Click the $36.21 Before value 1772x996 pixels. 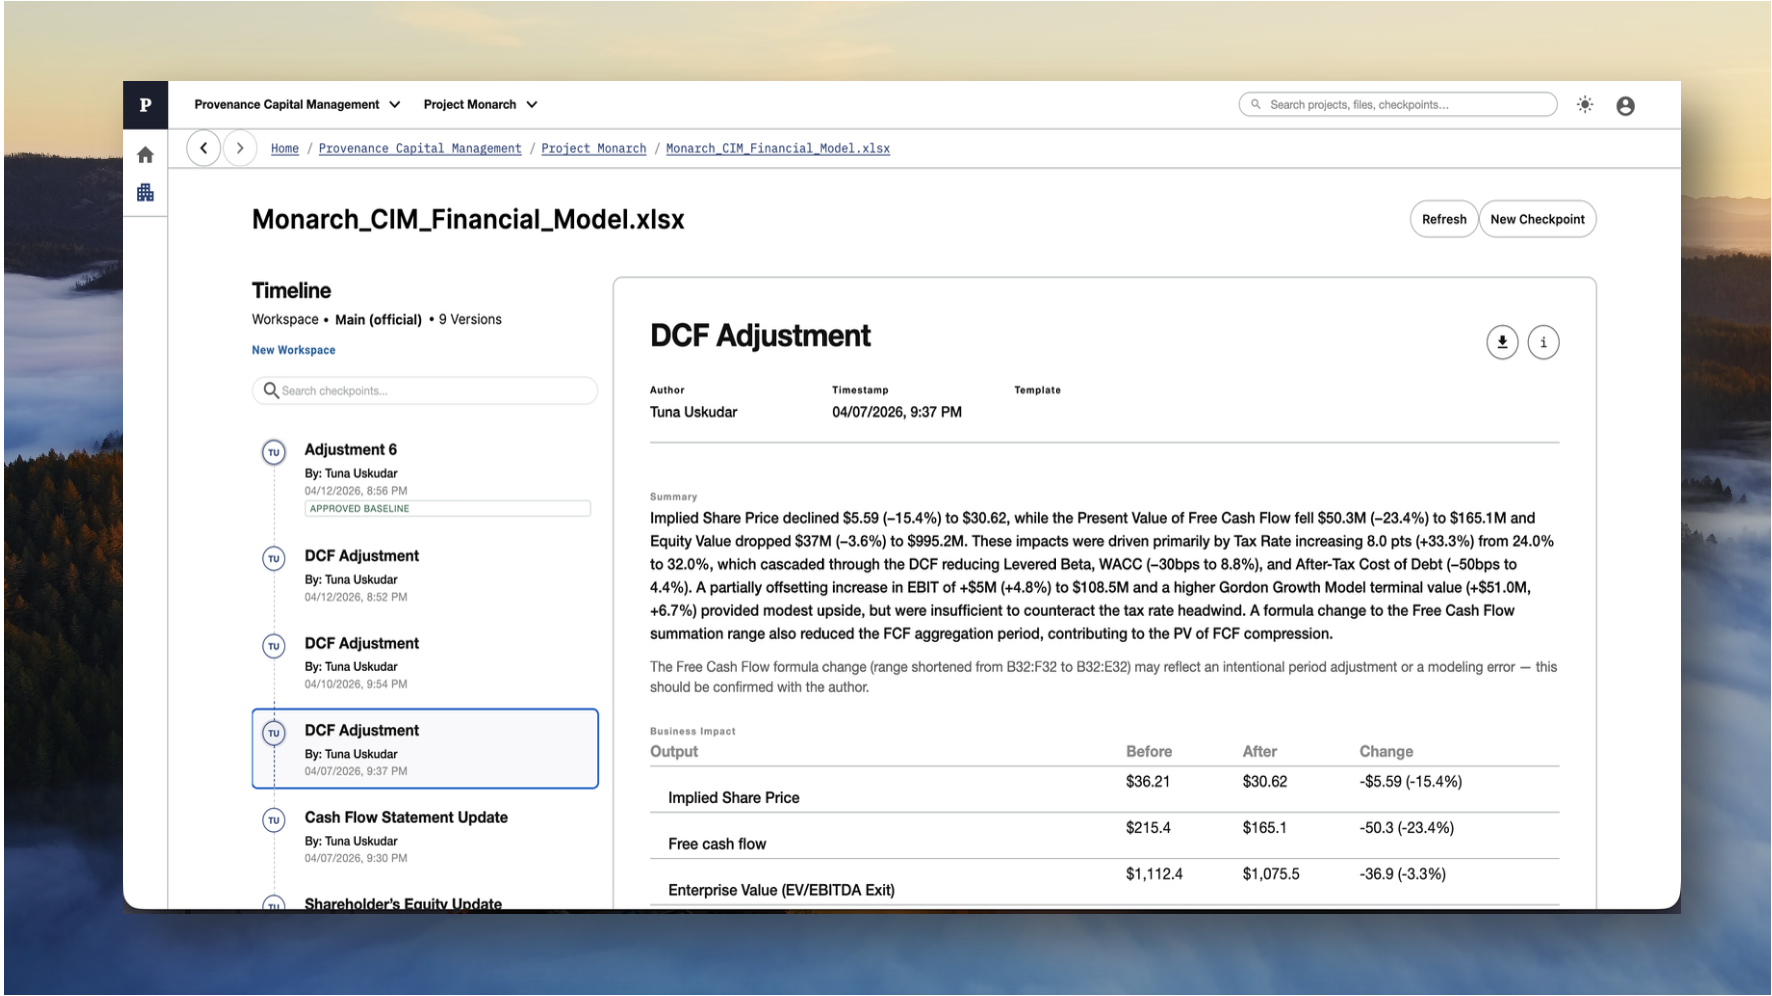(1148, 781)
